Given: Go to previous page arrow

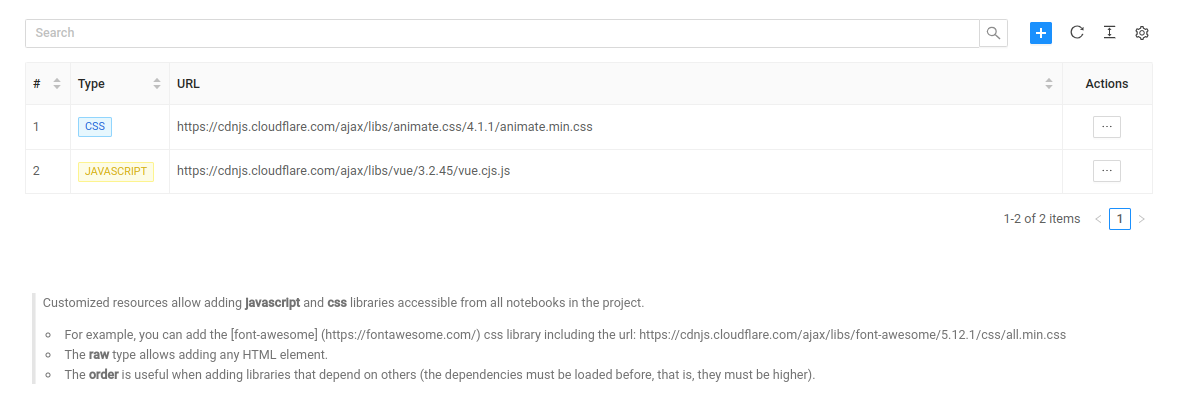Looking at the screenshot, I should pos(1098,219).
